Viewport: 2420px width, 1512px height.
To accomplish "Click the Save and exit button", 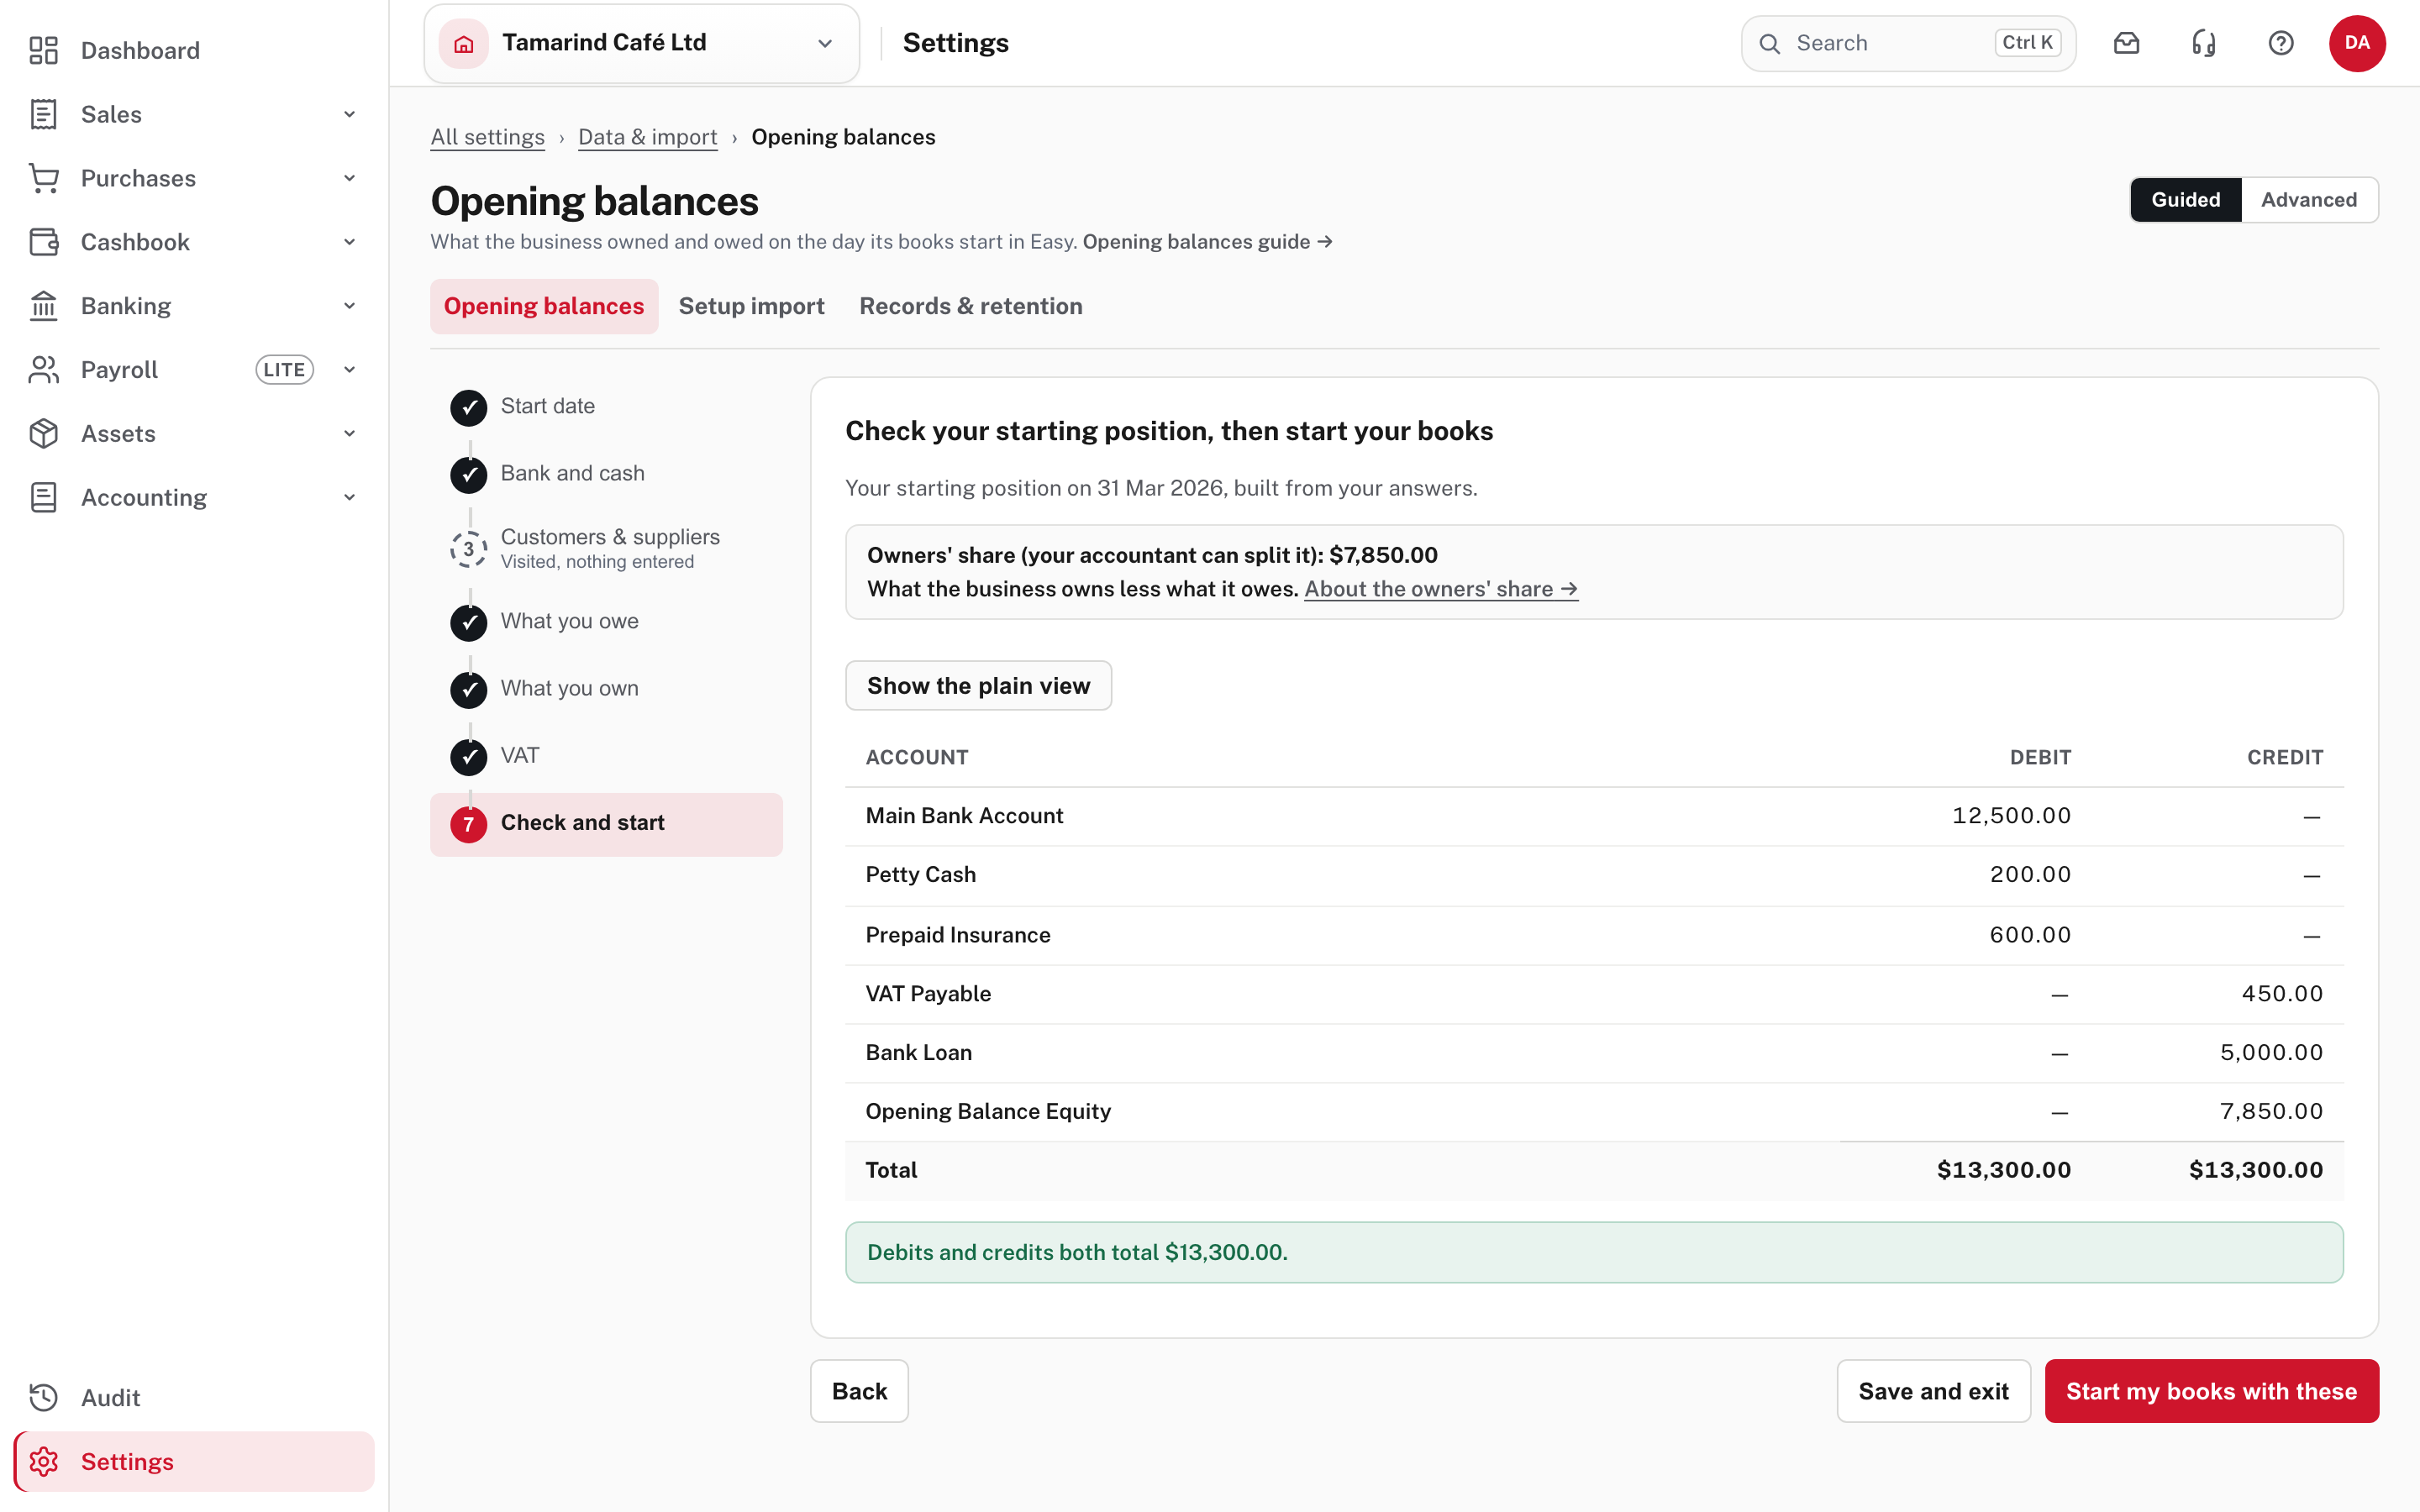I will pyautogui.click(x=1933, y=1391).
